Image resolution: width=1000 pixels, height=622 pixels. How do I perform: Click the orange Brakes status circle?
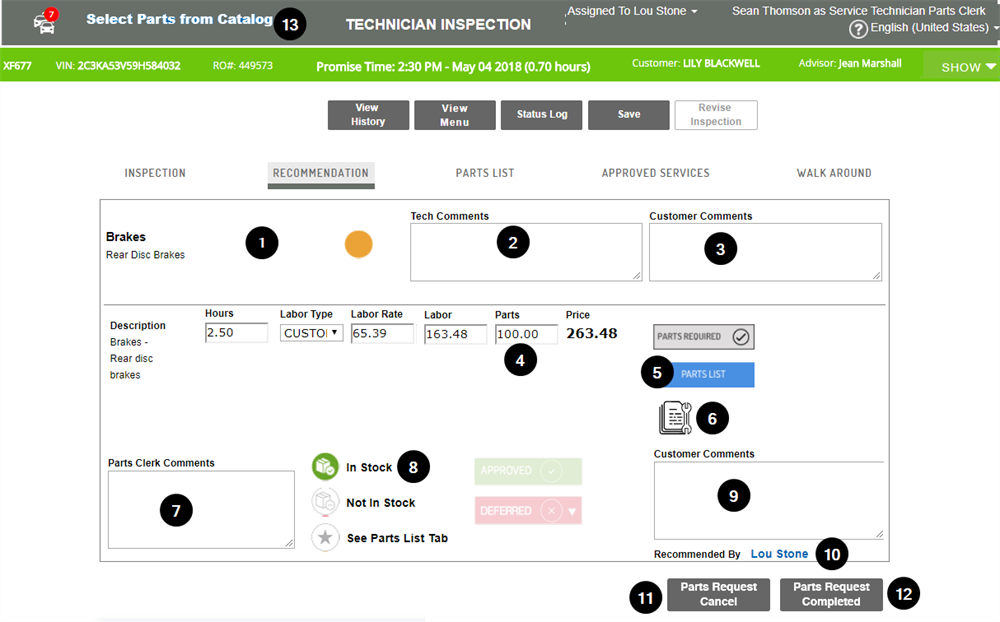358,243
